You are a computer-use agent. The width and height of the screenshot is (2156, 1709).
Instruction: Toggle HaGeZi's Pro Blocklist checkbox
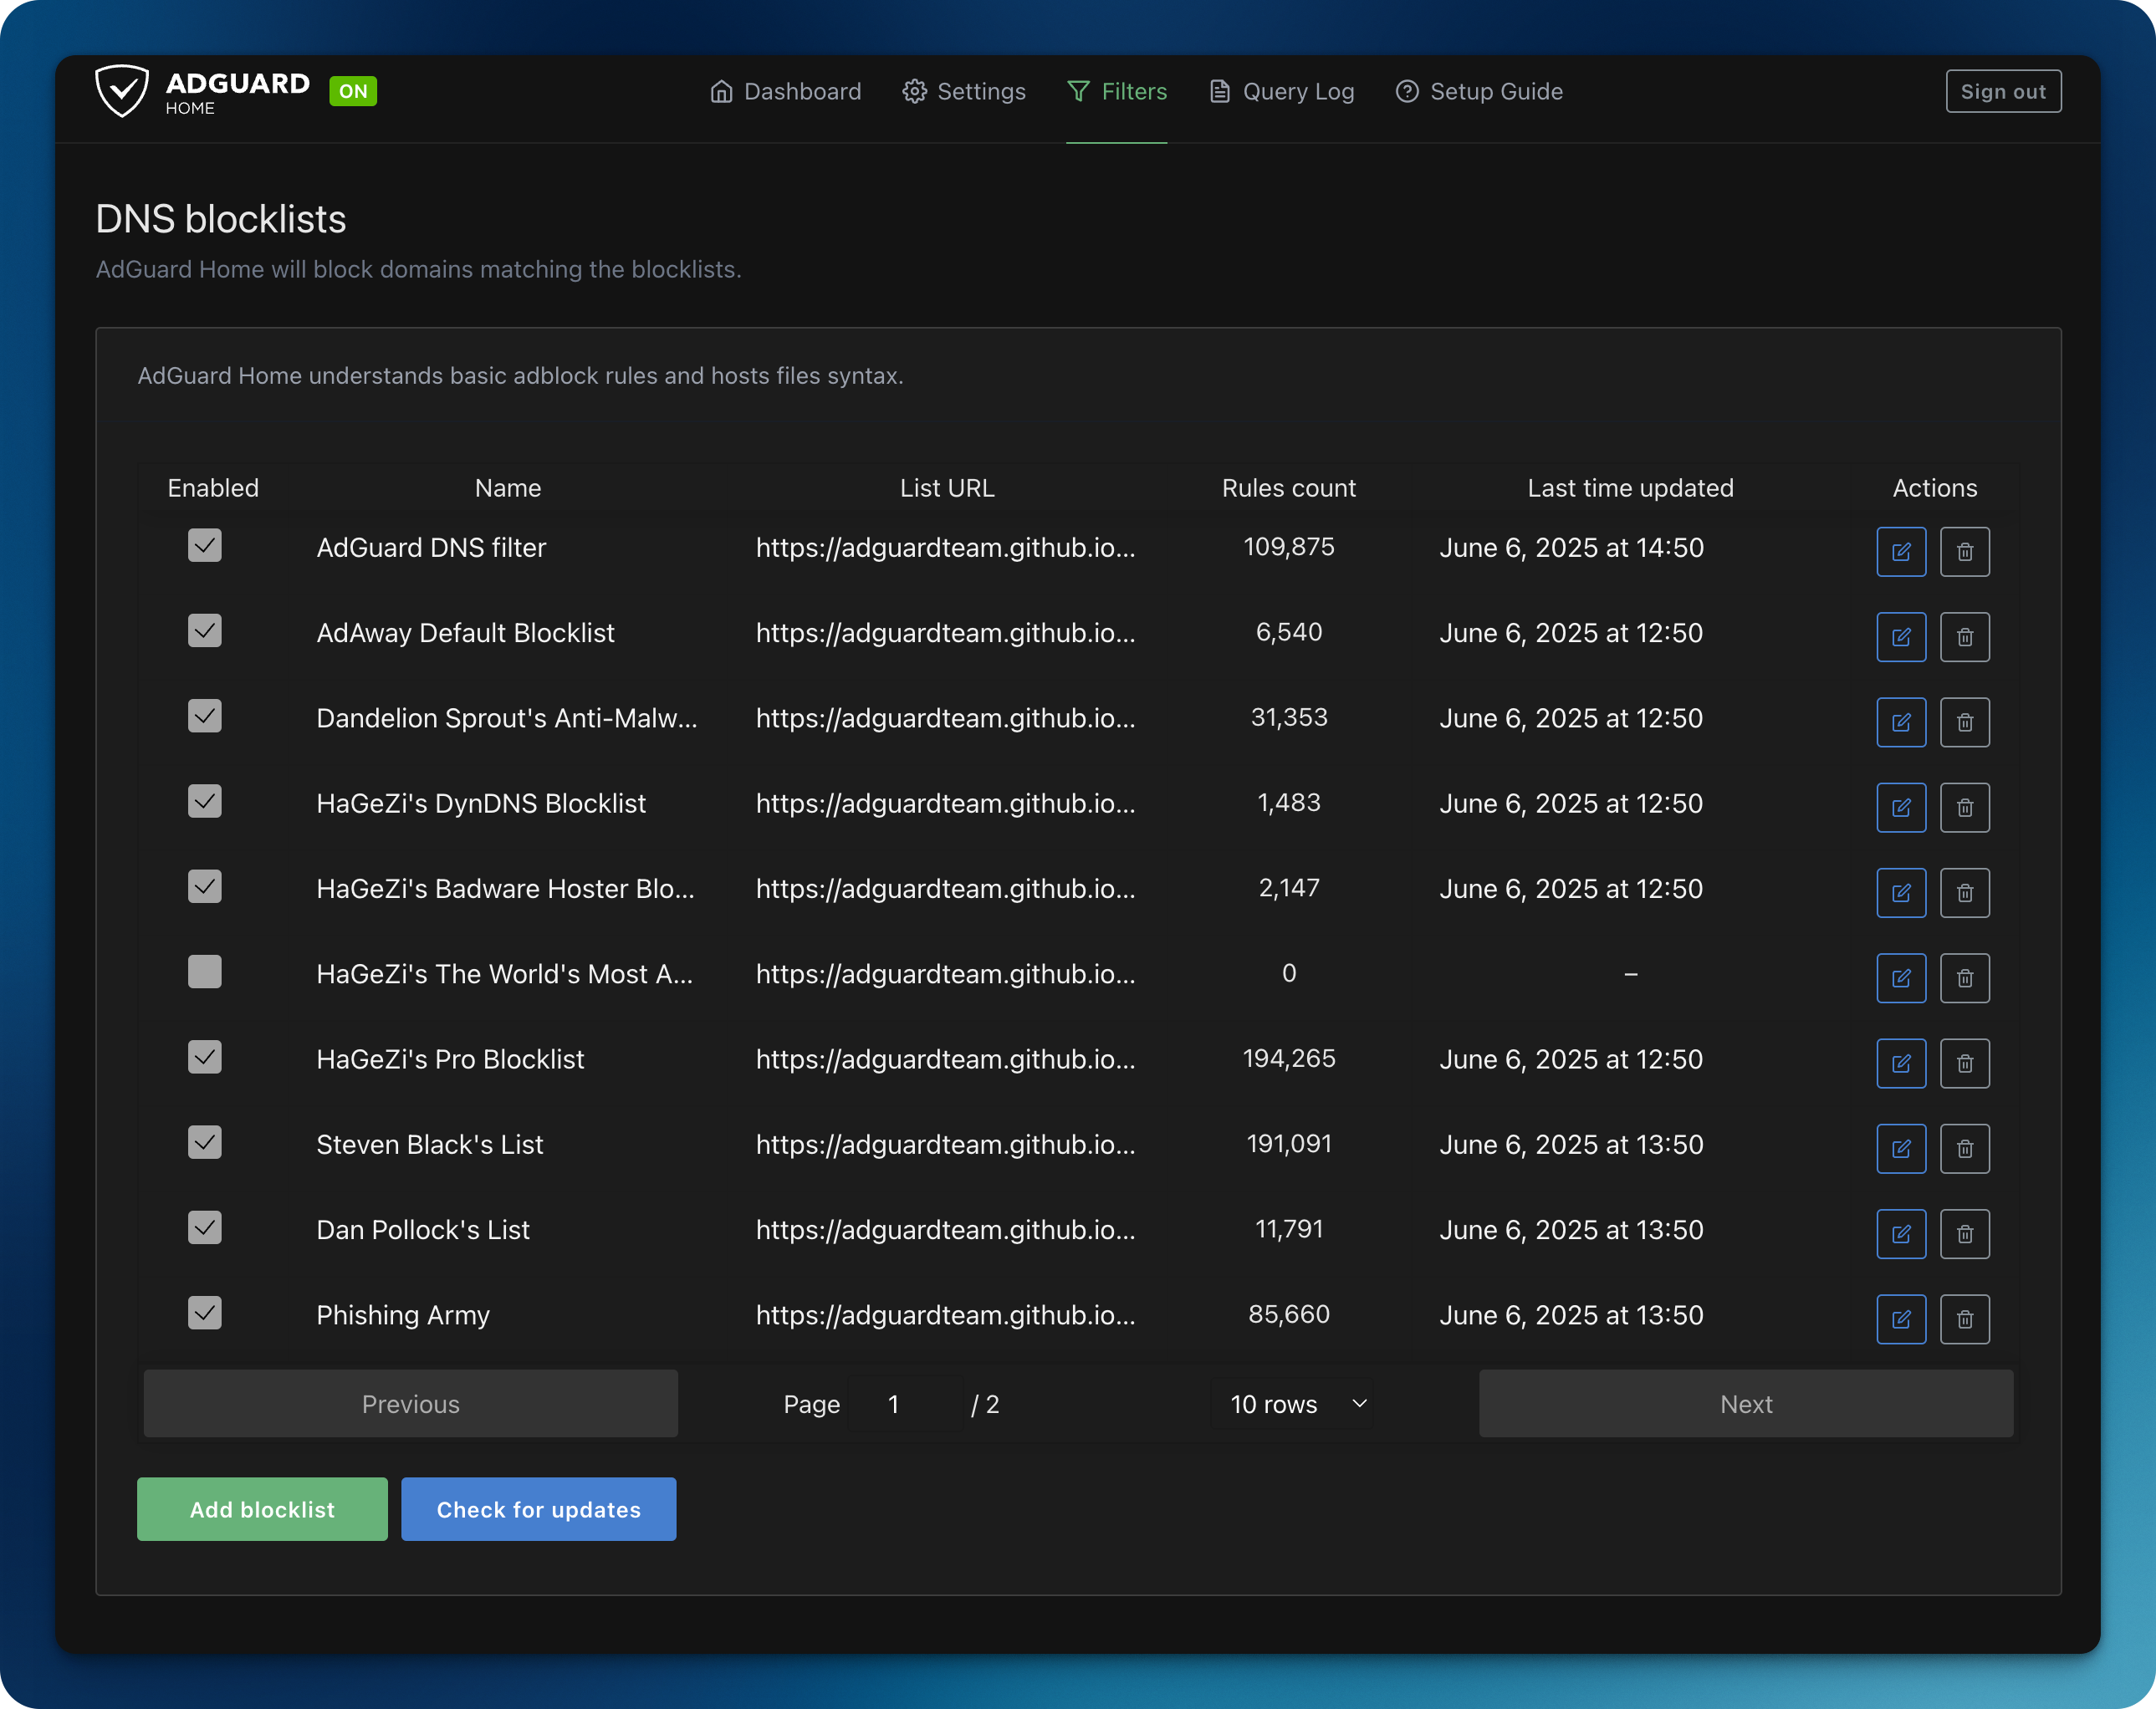(x=205, y=1057)
